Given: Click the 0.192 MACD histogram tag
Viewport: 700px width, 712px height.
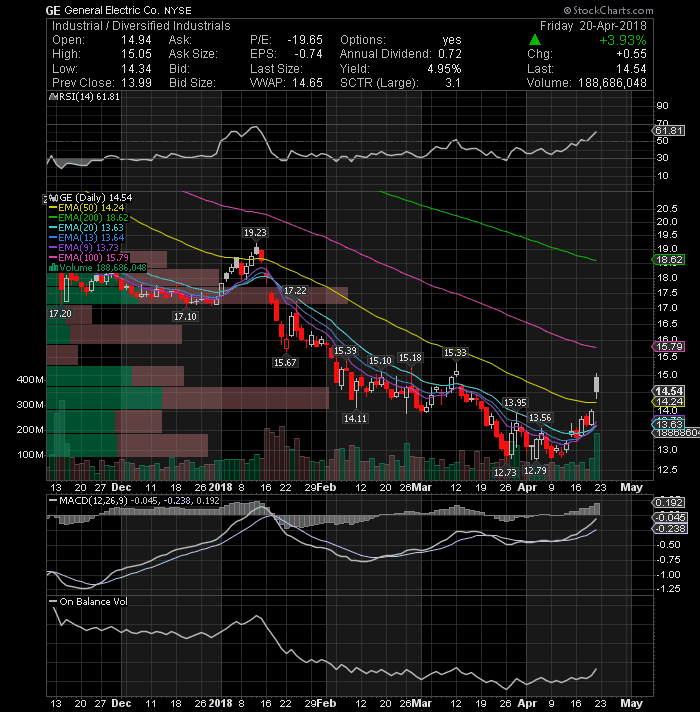Looking at the screenshot, I should [669, 503].
